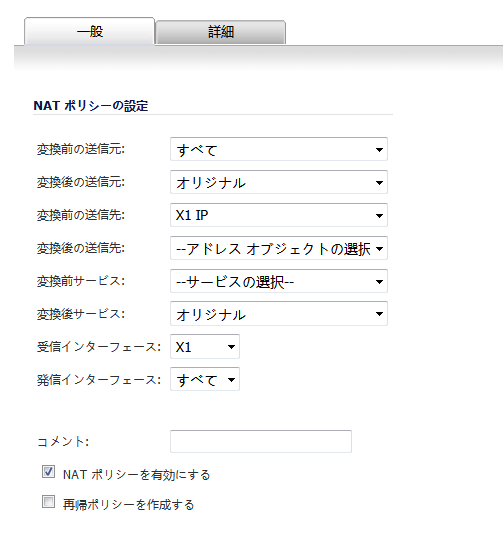Expand the 変換後サービス dropdown
The width and height of the screenshot is (503, 534).
tap(279, 314)
